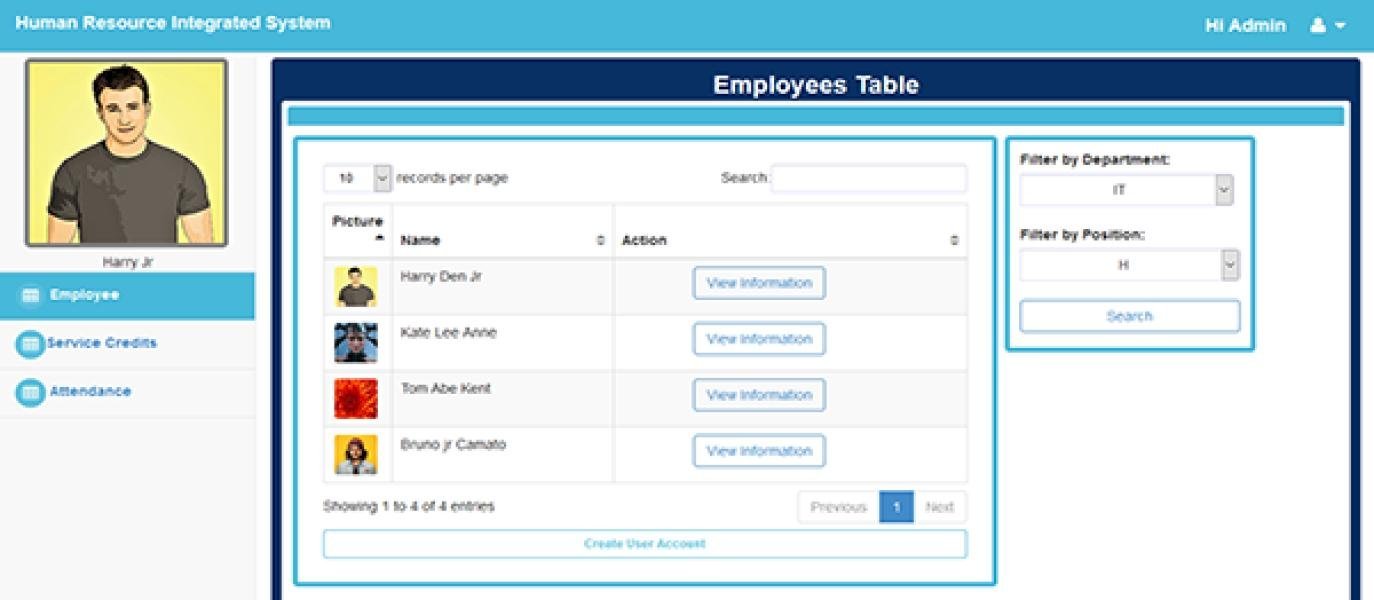Click the Create User Account link
The width and height of the screenshot is (1374, 600).
click(x=644, y=543)
